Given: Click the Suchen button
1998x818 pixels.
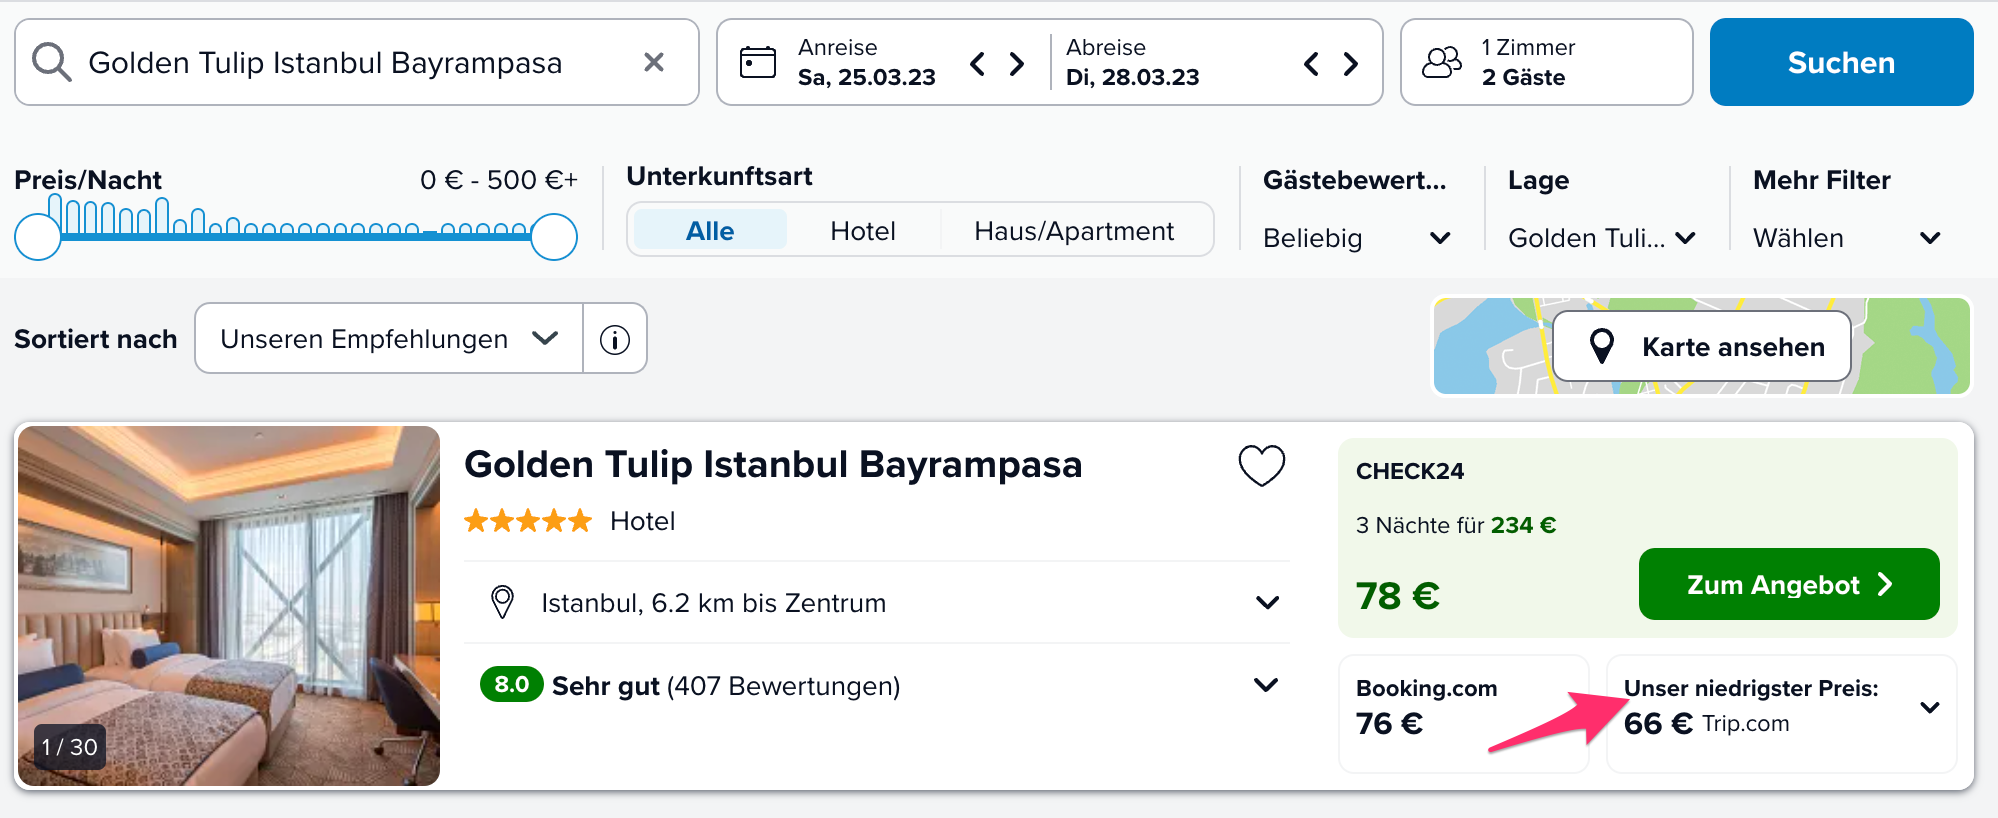Looking at the screenshot, I should [1841, 62].
